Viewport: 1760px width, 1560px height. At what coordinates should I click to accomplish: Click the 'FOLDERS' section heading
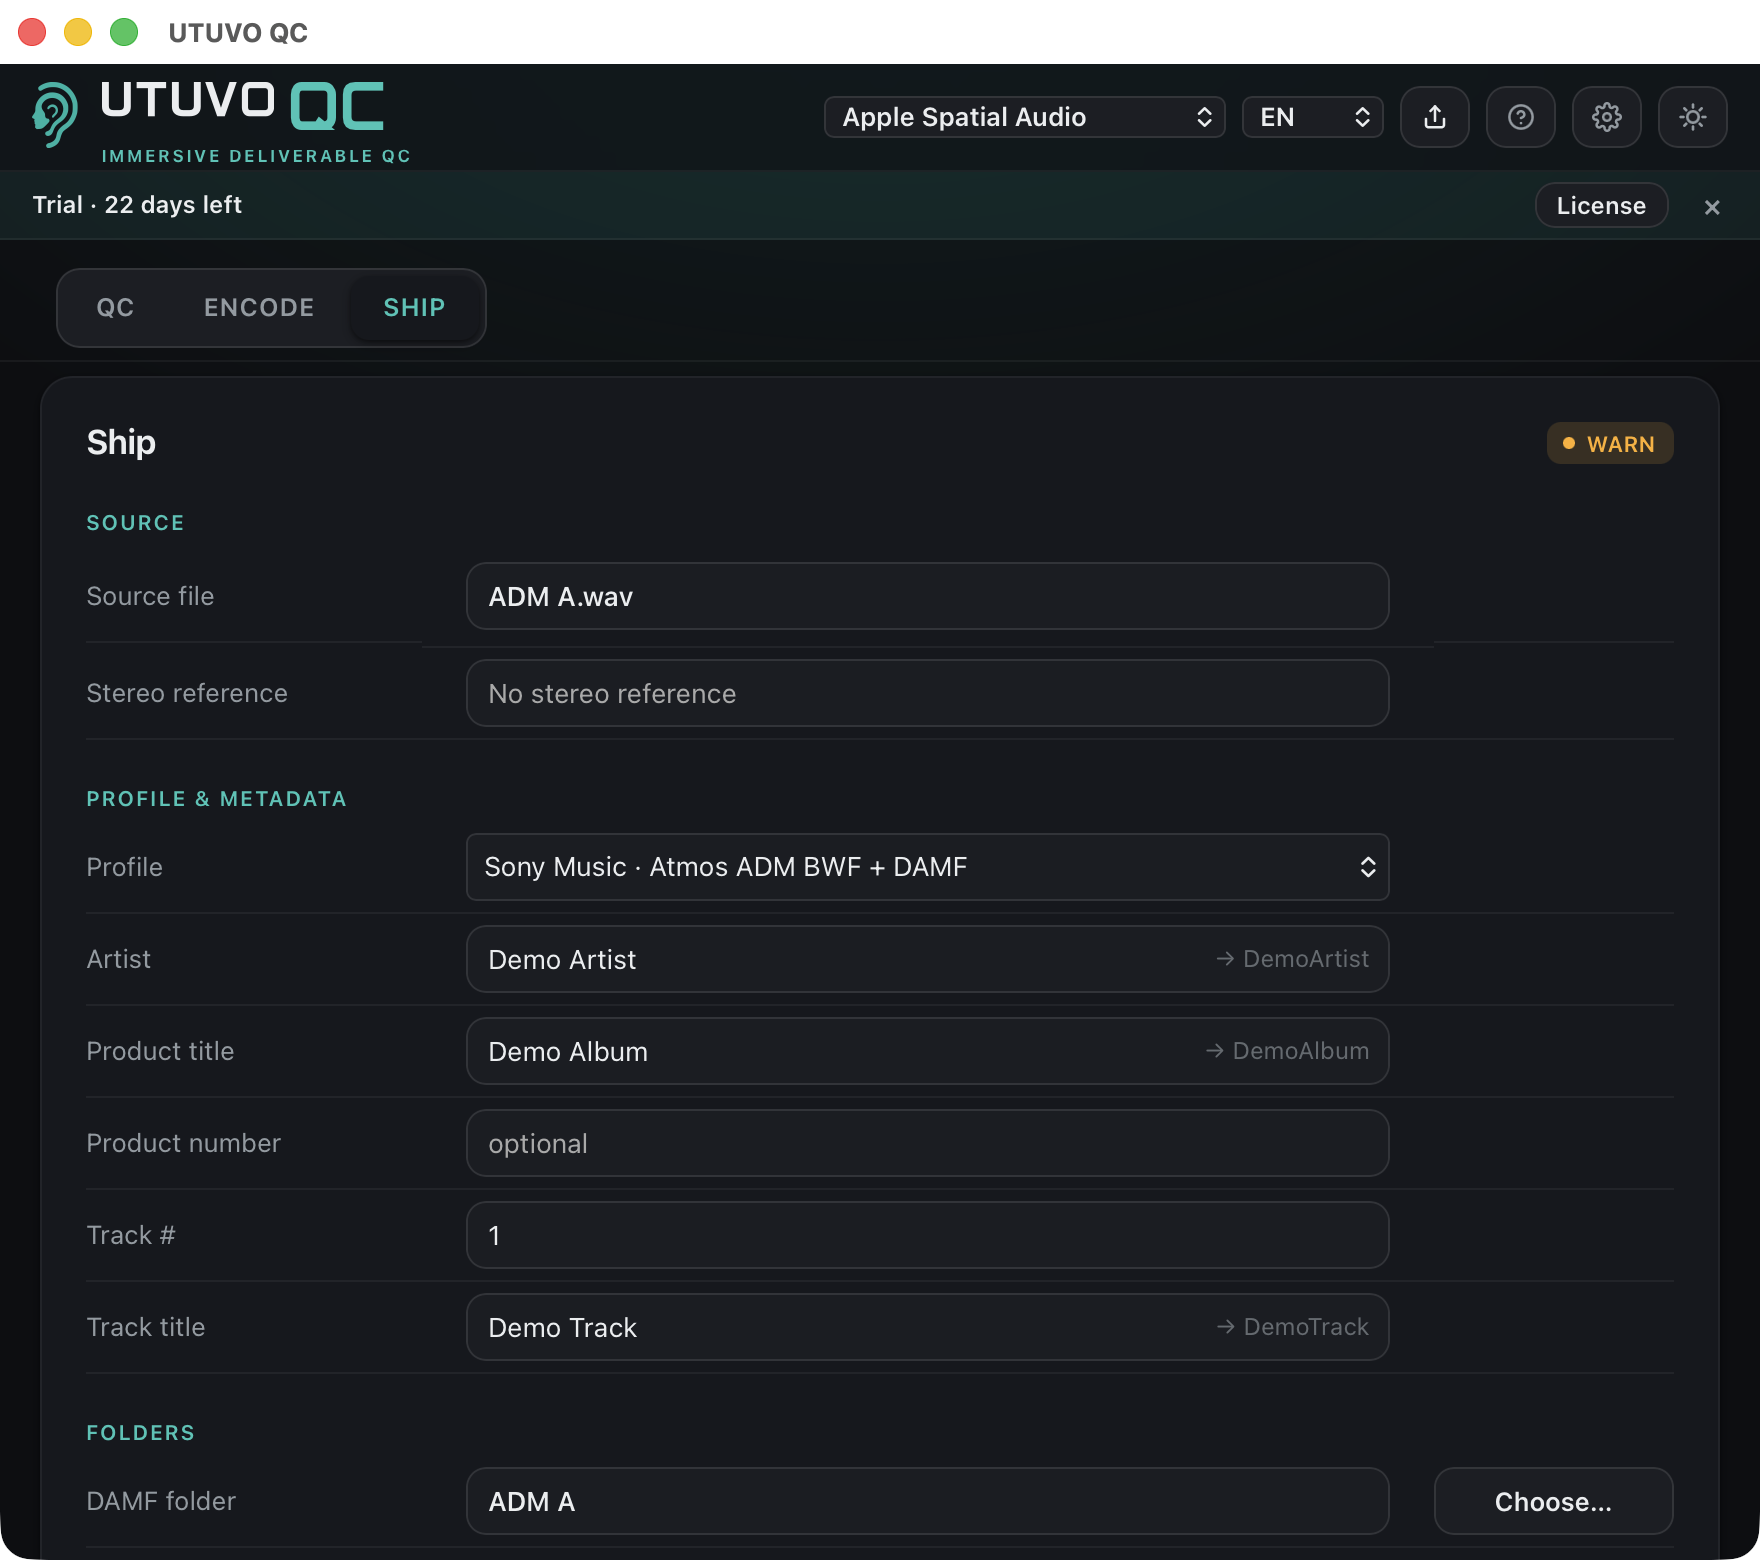[140, 1433]
